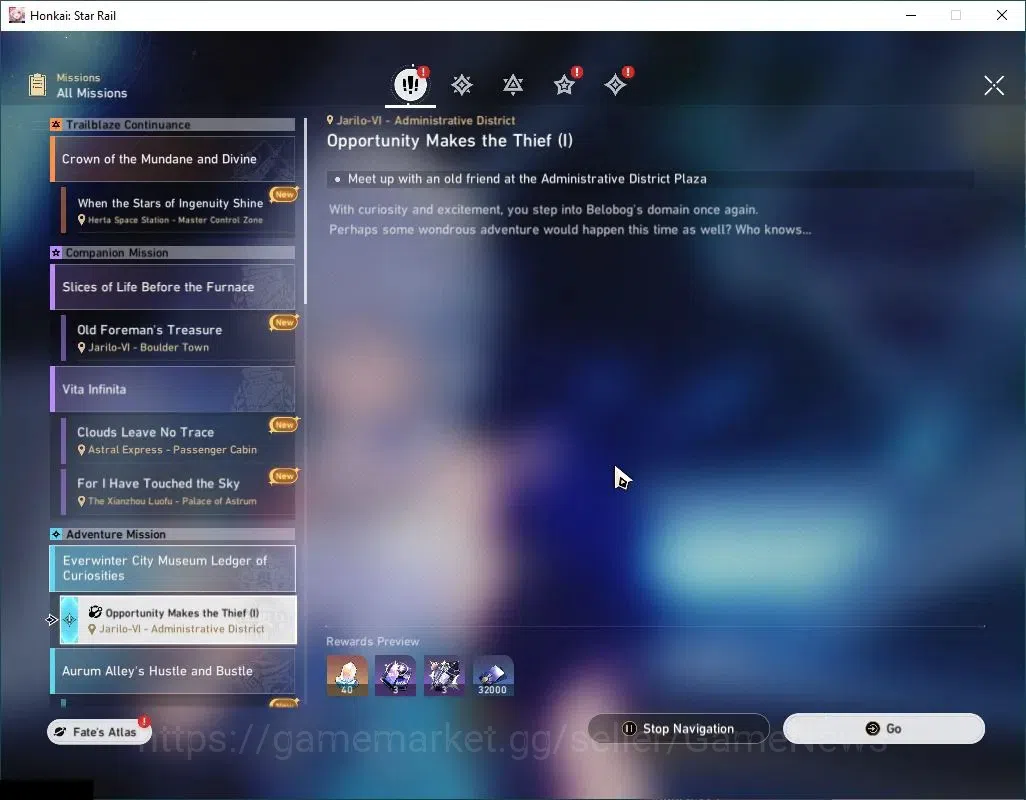Expand Aurum Alley's Hustle and Bustle
Screen dimensions: 1026x800
(173, 671)
